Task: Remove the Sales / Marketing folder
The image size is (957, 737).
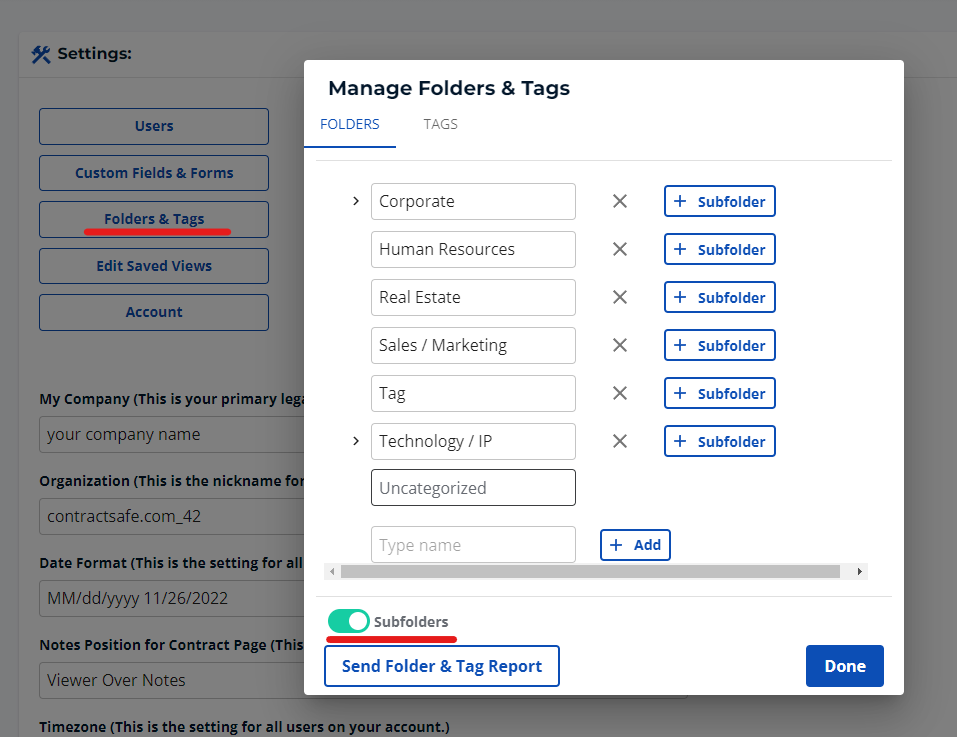Action: pos(620,345)
